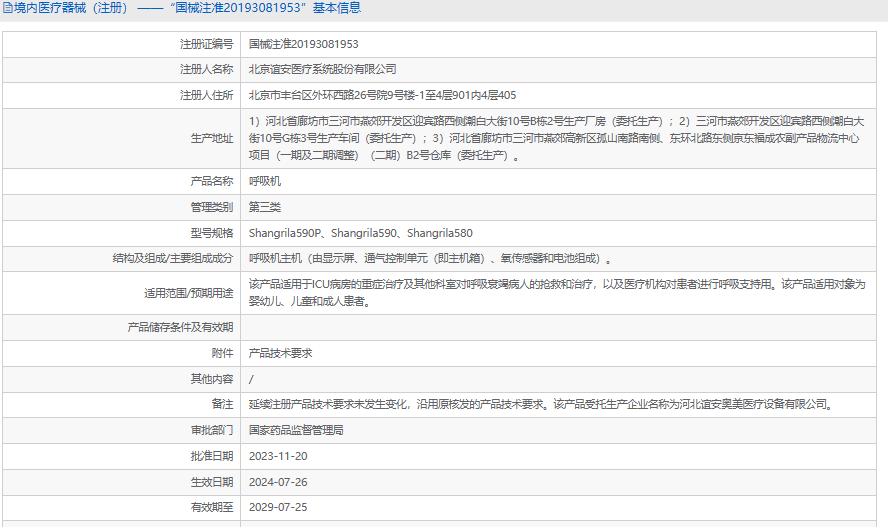
Task: Select the remark text 延续注册产品技术要求未发生变化
Action: tap(541, 404)
